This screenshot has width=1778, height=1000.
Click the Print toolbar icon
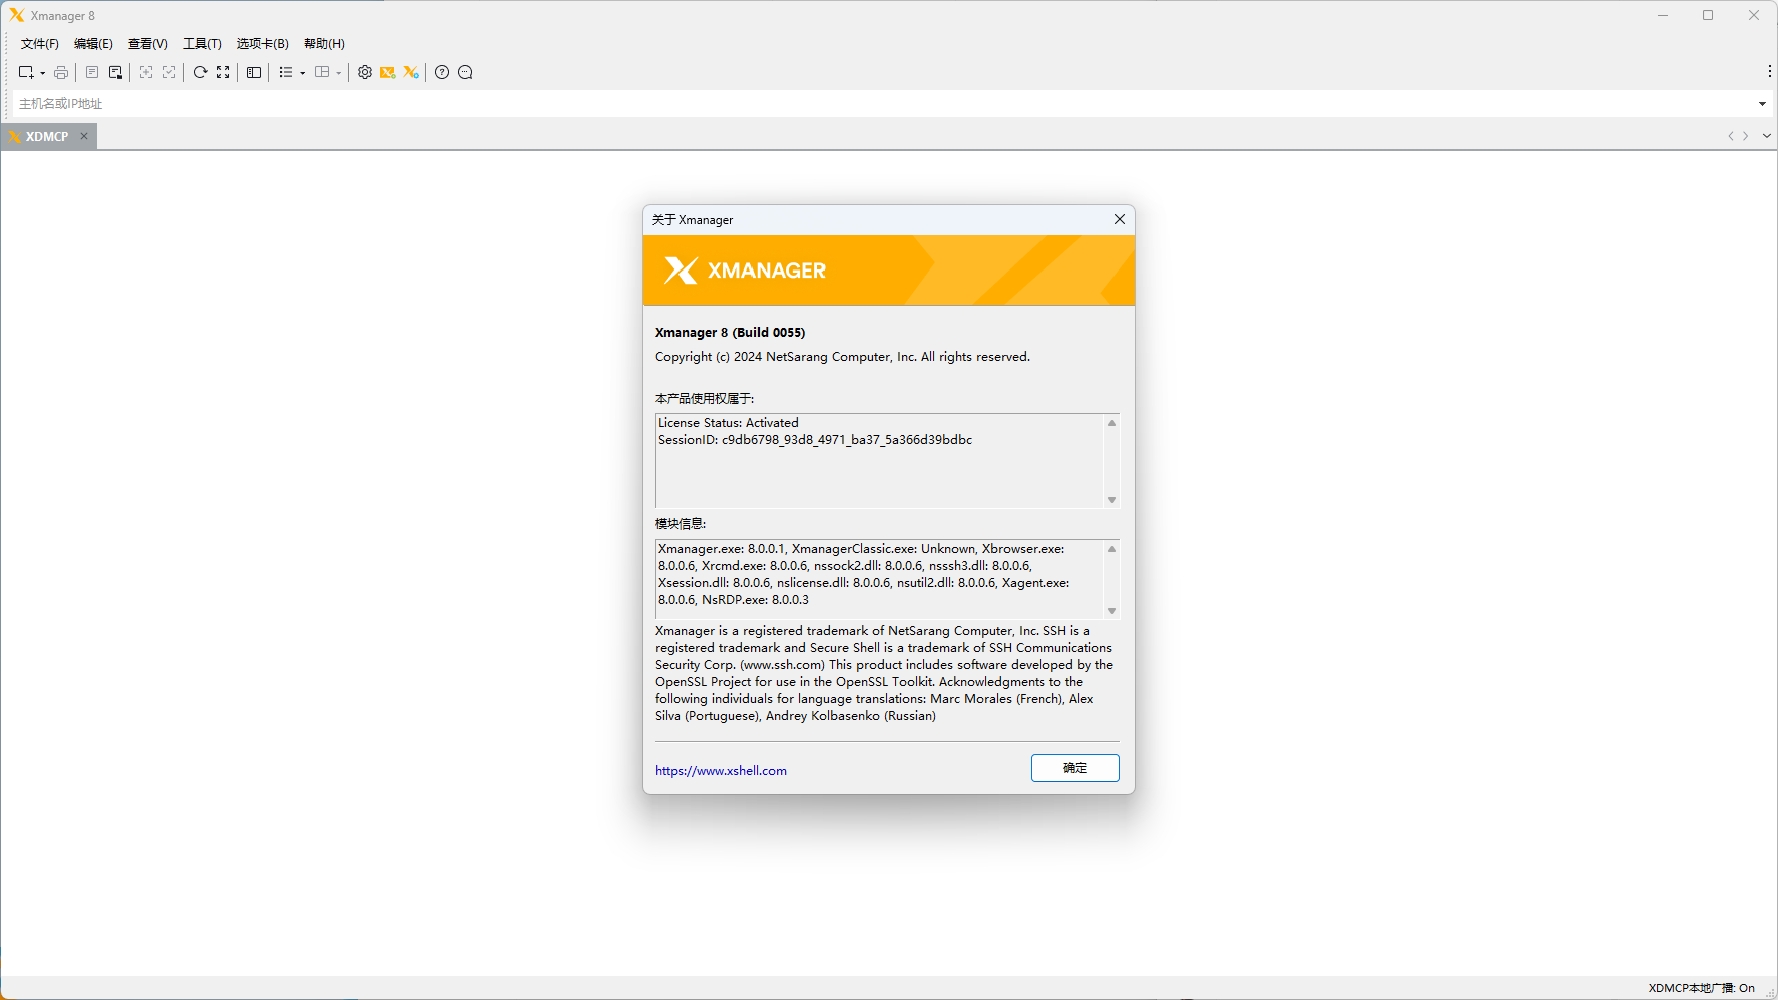[x=60, y=72]
